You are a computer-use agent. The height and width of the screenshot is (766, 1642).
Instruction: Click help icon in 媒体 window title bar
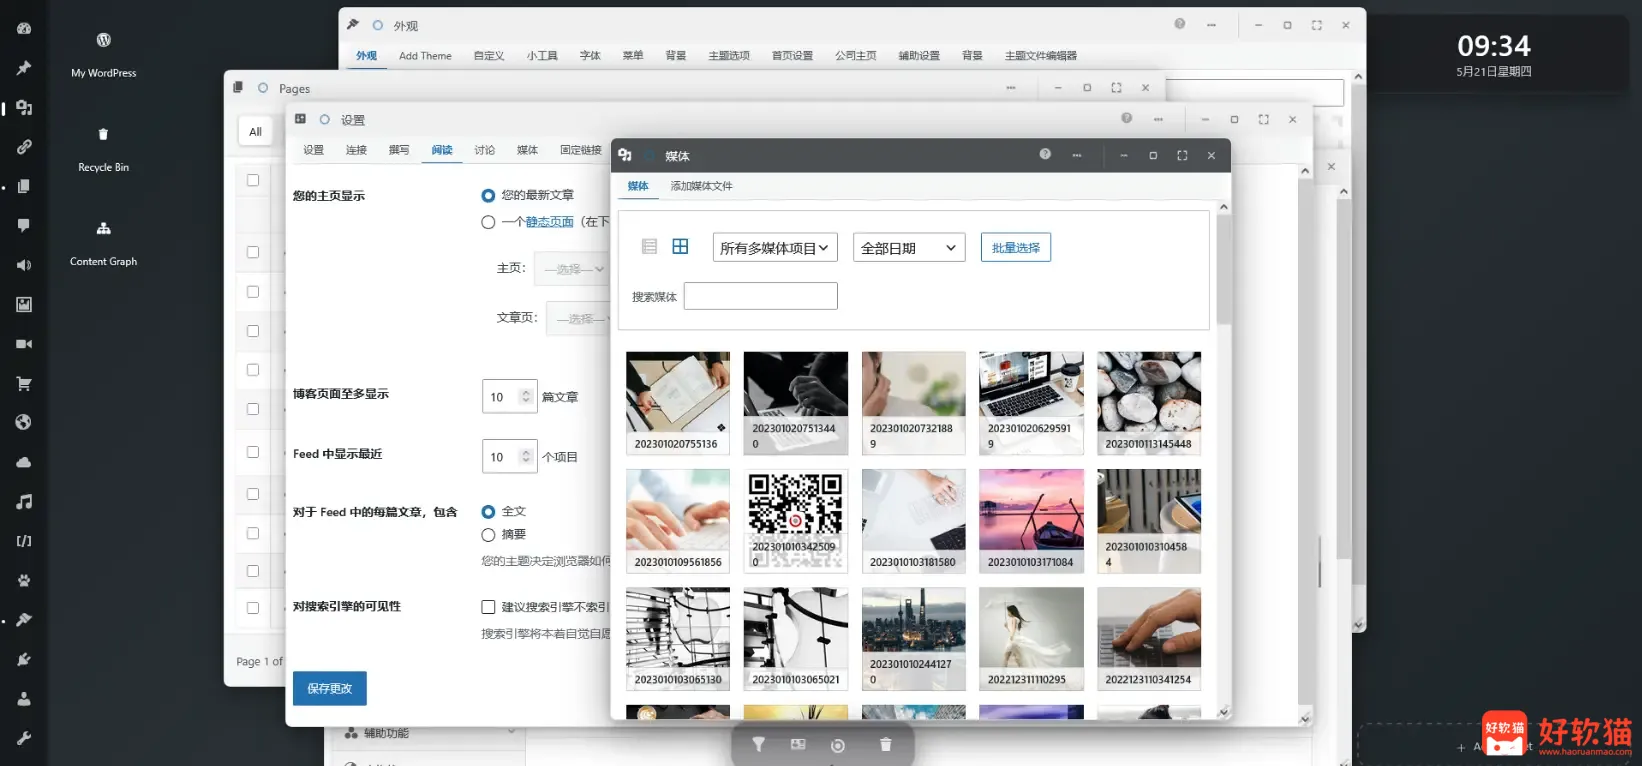pyautogui.click(x=1045, y=155)
